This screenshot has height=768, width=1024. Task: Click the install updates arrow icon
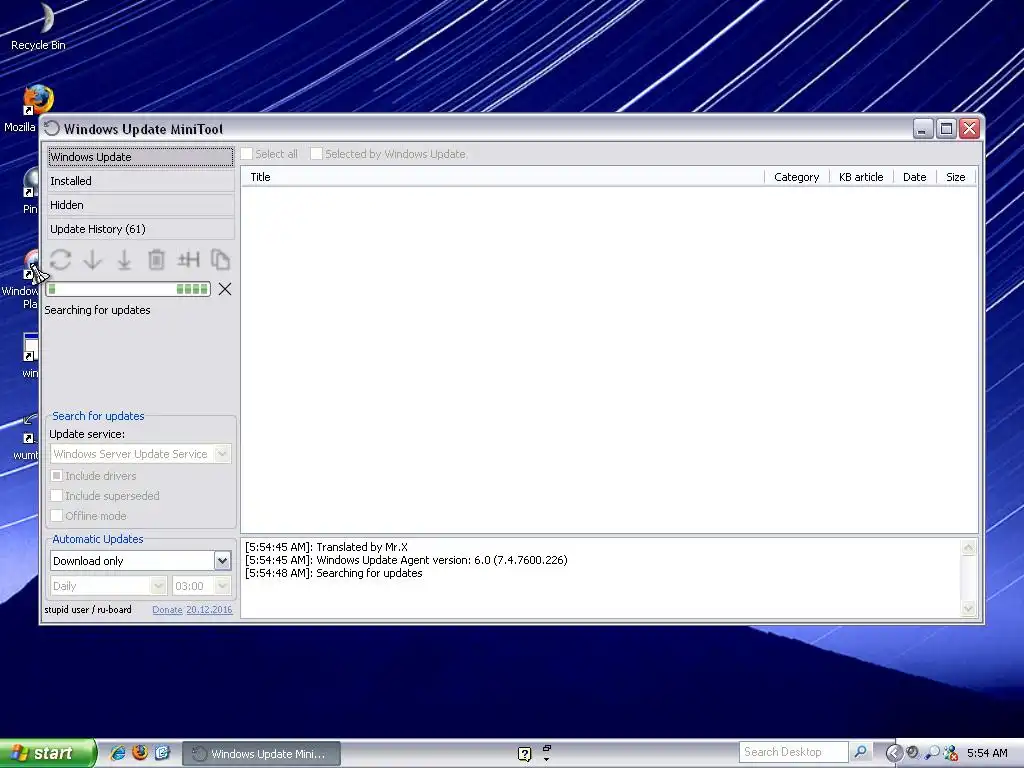click(124, 260)
